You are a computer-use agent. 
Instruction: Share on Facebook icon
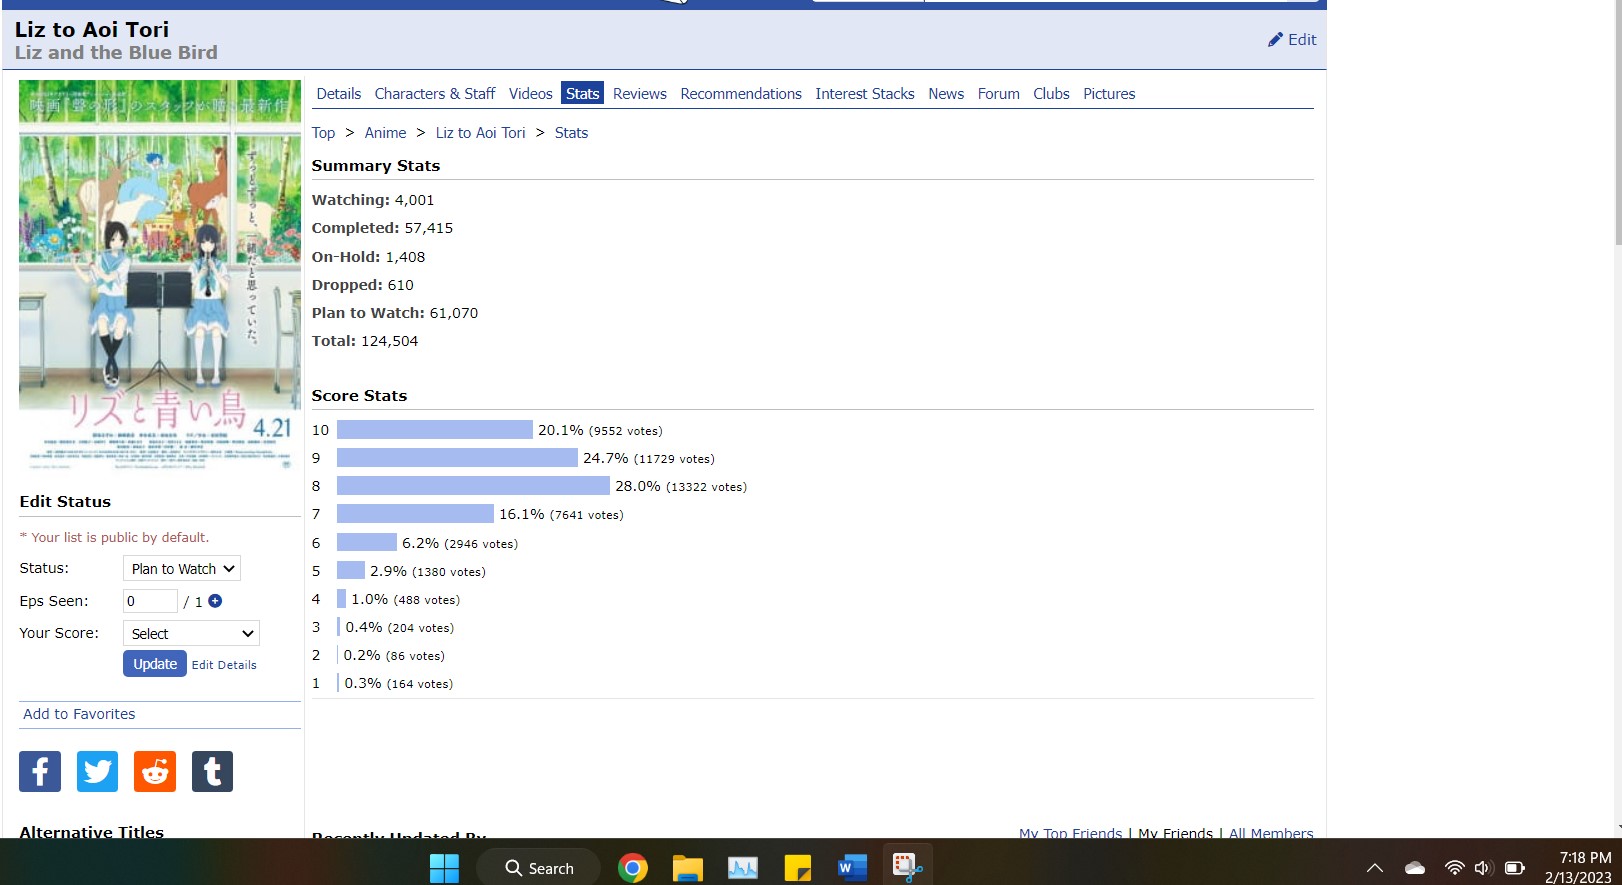pos(40,771)
